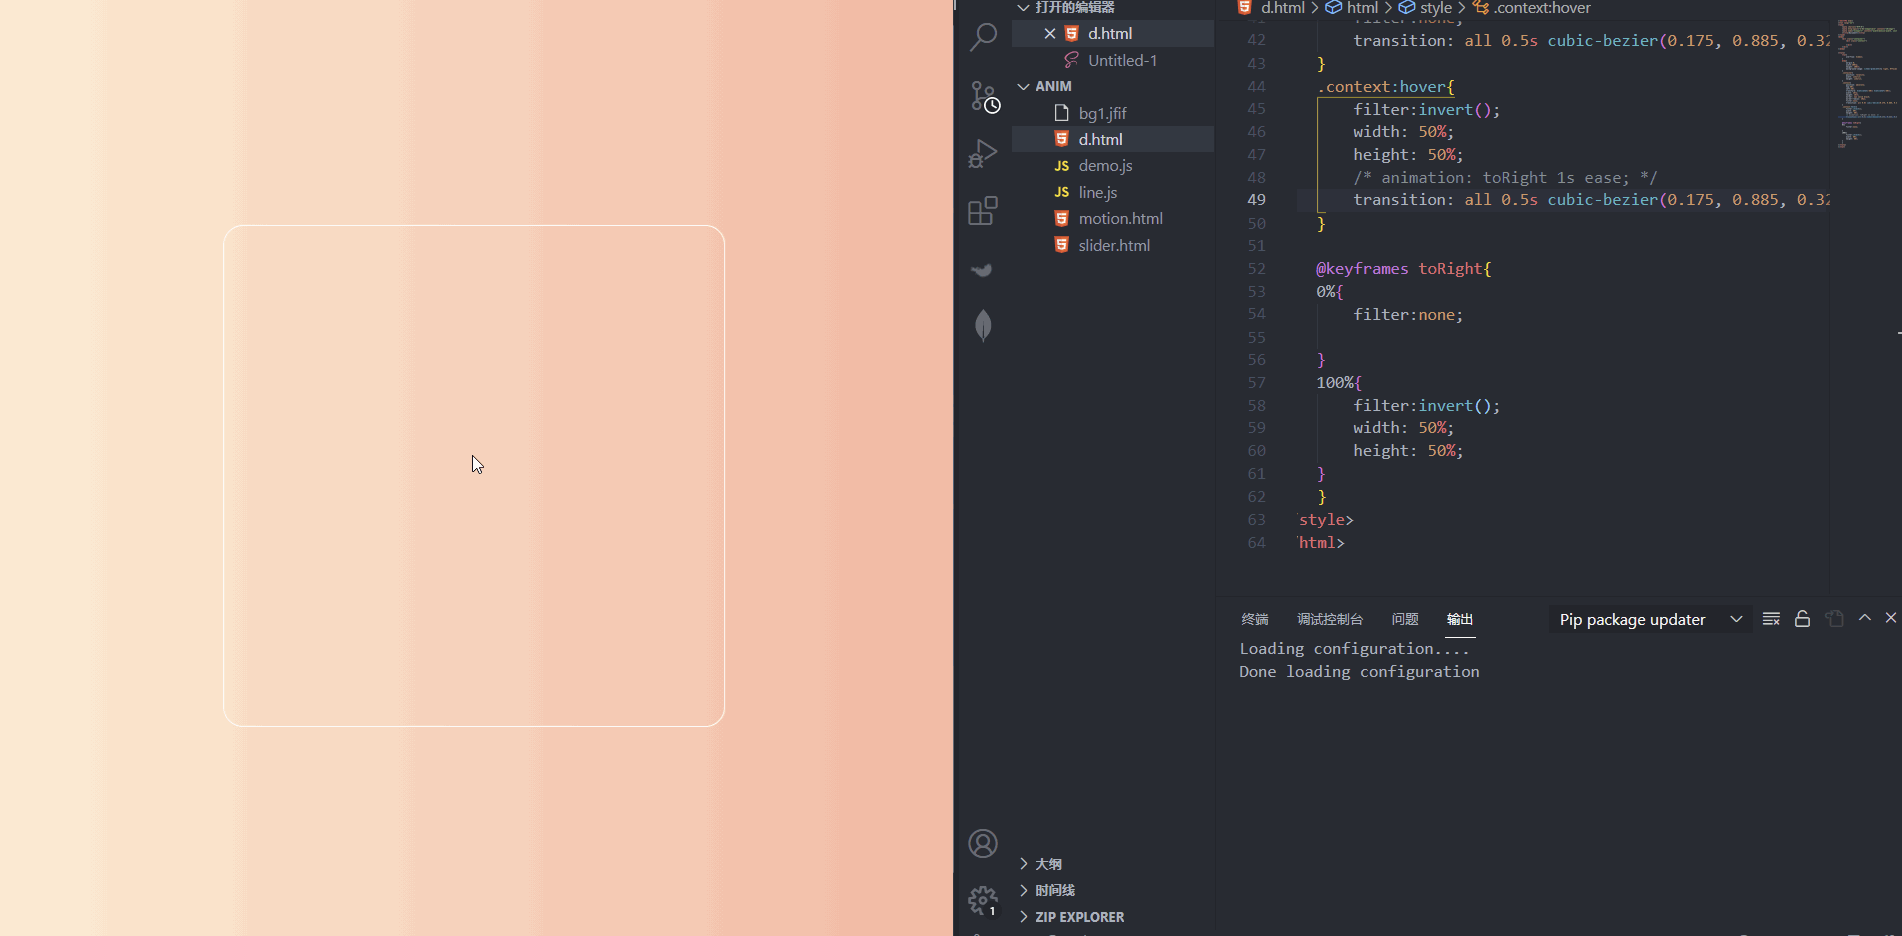
Task: Close the bottom panel
Action: click(1891, 618)
